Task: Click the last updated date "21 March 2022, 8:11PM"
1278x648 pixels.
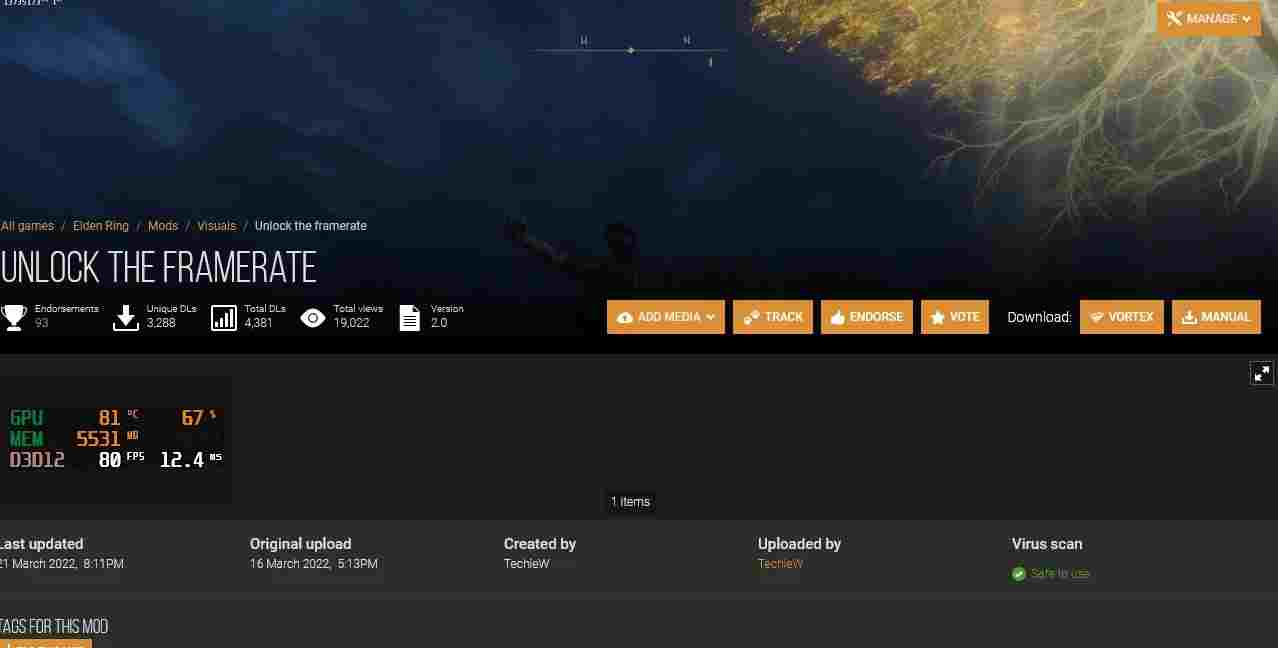Action: [x=62, y=564]
